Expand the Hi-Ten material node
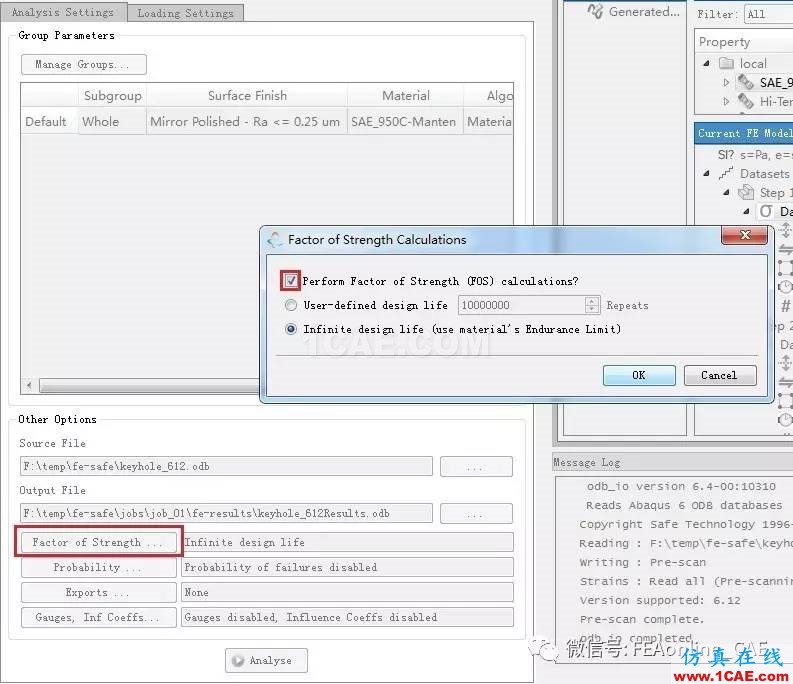The width and height of the screenshot is (793, 684). click(726, 102)
